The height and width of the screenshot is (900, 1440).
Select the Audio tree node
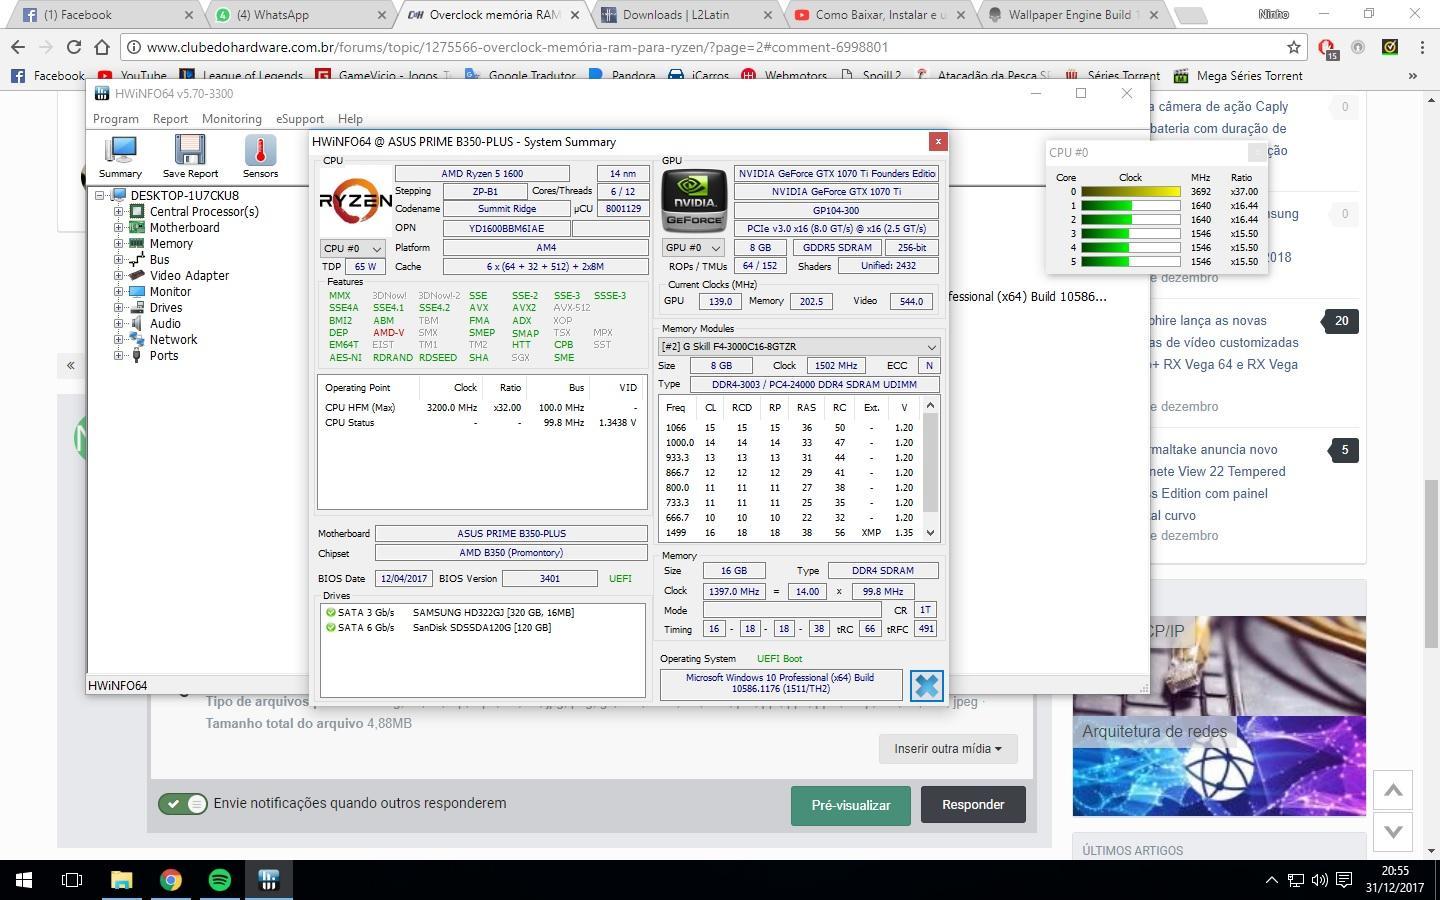tap(165, 323)
